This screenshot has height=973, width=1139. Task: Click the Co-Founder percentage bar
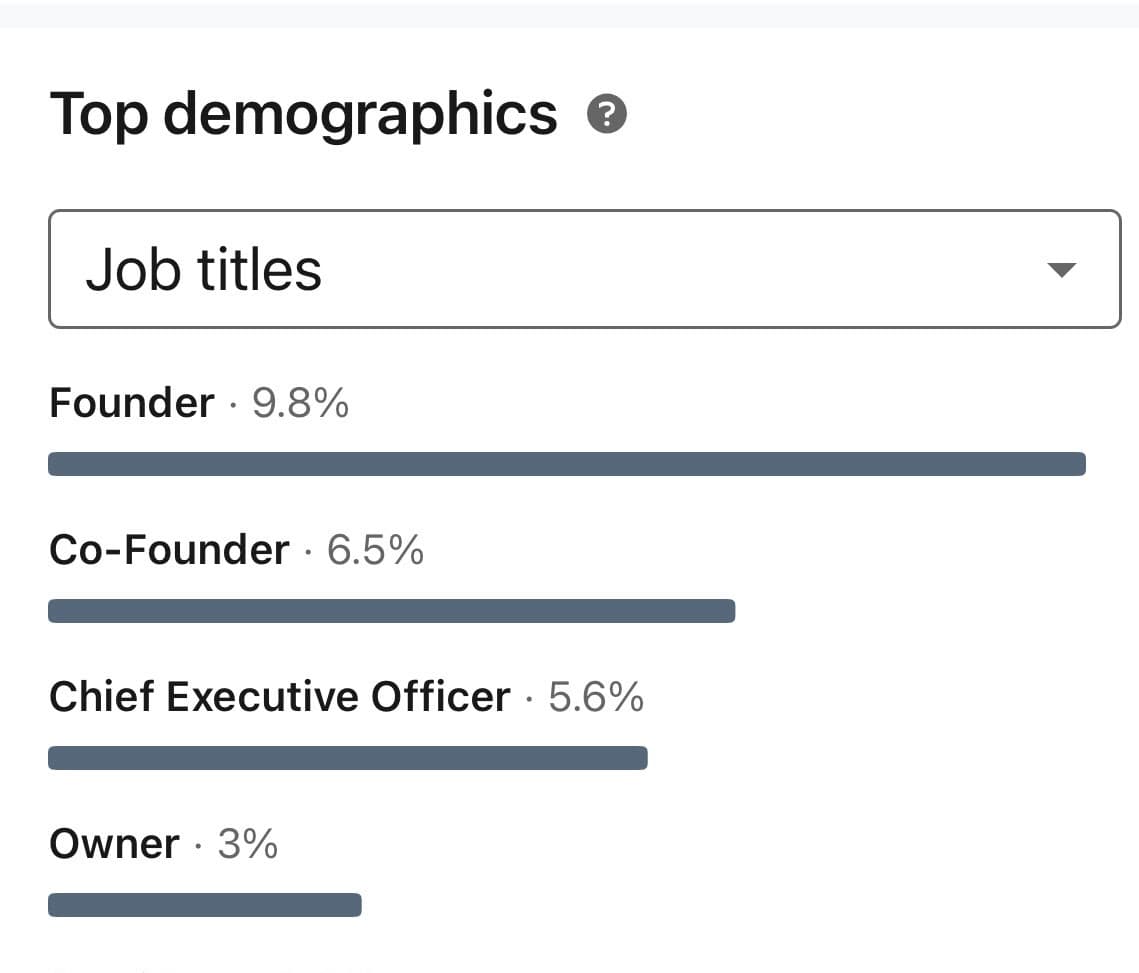click(x=392, y=611)
